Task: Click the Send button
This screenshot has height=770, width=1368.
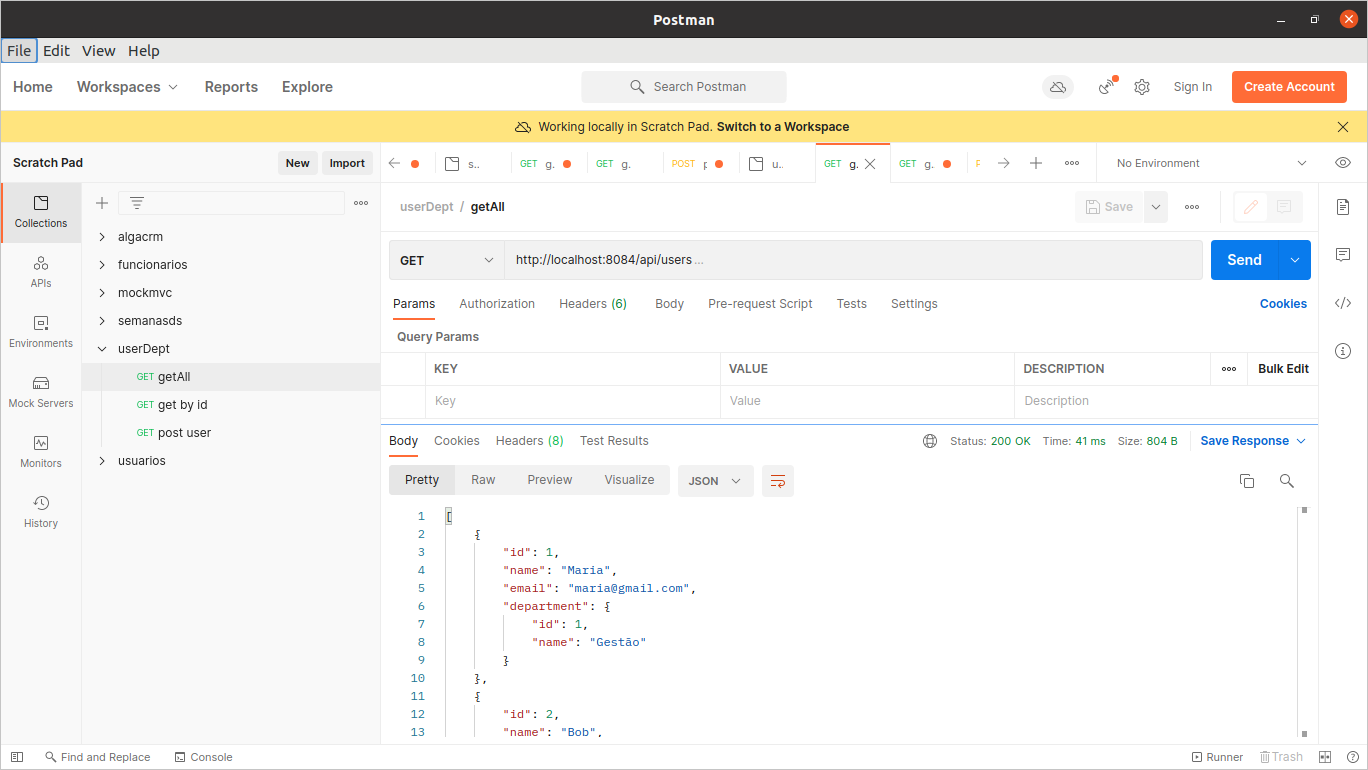Action: pos(1244,260)
